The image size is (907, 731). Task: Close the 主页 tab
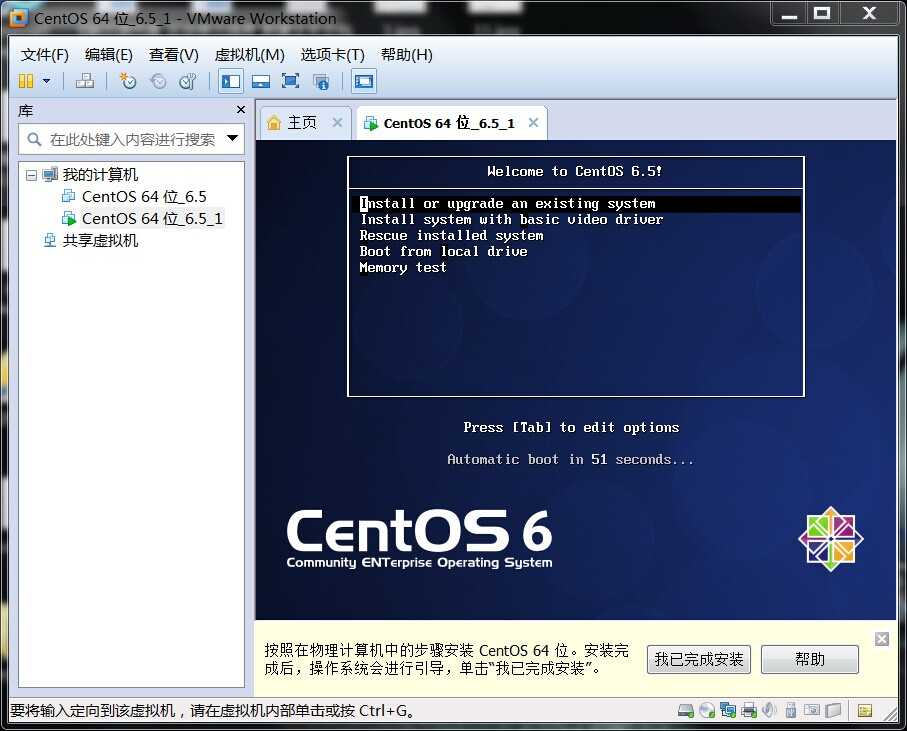pos(337,123)
